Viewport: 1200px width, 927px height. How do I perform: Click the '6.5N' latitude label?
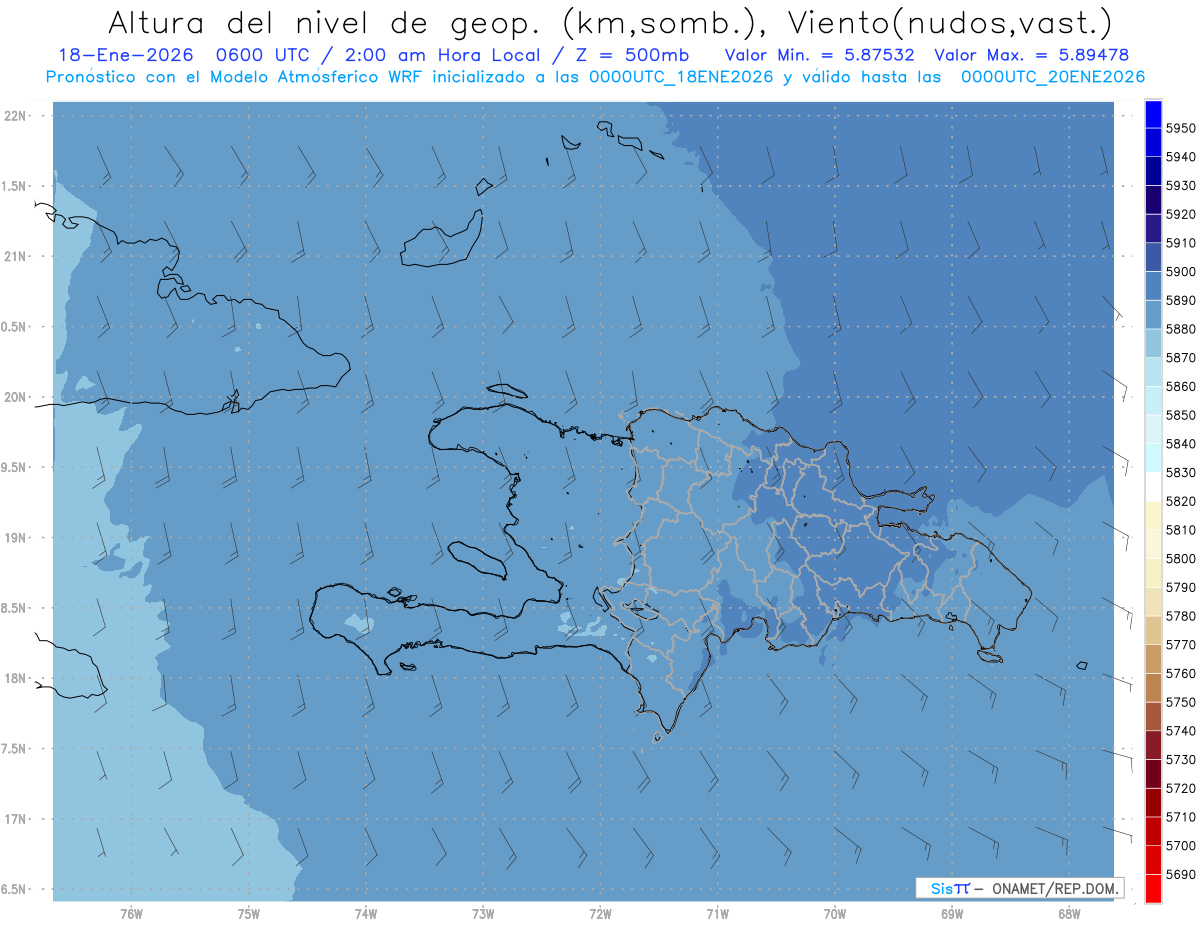click(14, 889)
